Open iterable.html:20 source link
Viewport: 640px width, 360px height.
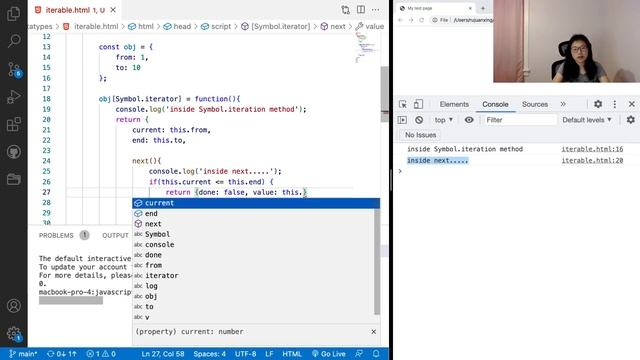click(x=592, y=160)
